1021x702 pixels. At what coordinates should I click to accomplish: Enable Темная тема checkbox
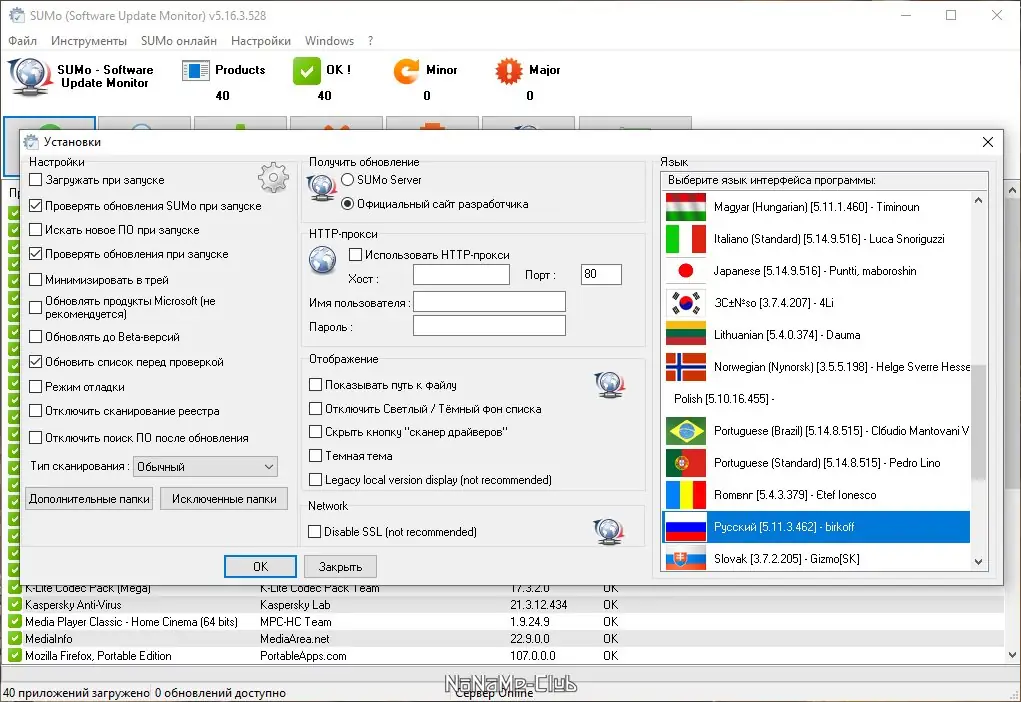coord(315,455)
